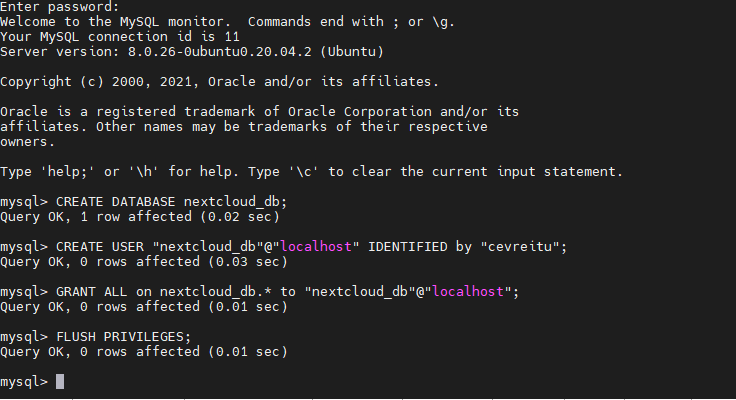Click the 'Oracle is a registered trademark' line
Viewport: 736px width, 400px height.
coord(260,112)
